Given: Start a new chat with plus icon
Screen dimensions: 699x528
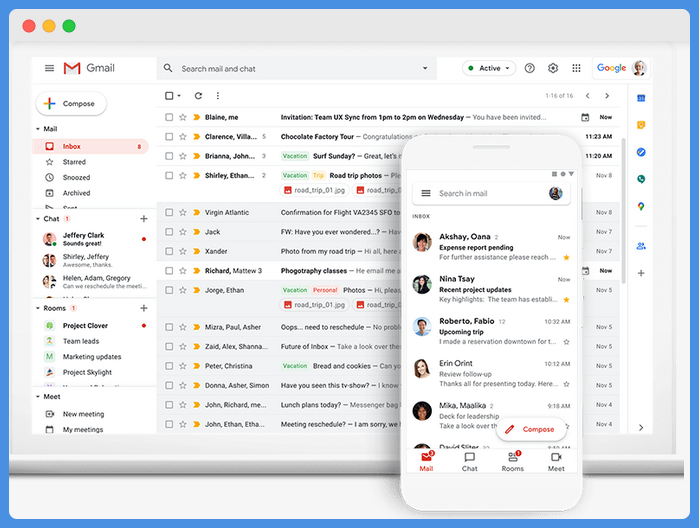Looking at the screenshot, I should click(144, 219).
